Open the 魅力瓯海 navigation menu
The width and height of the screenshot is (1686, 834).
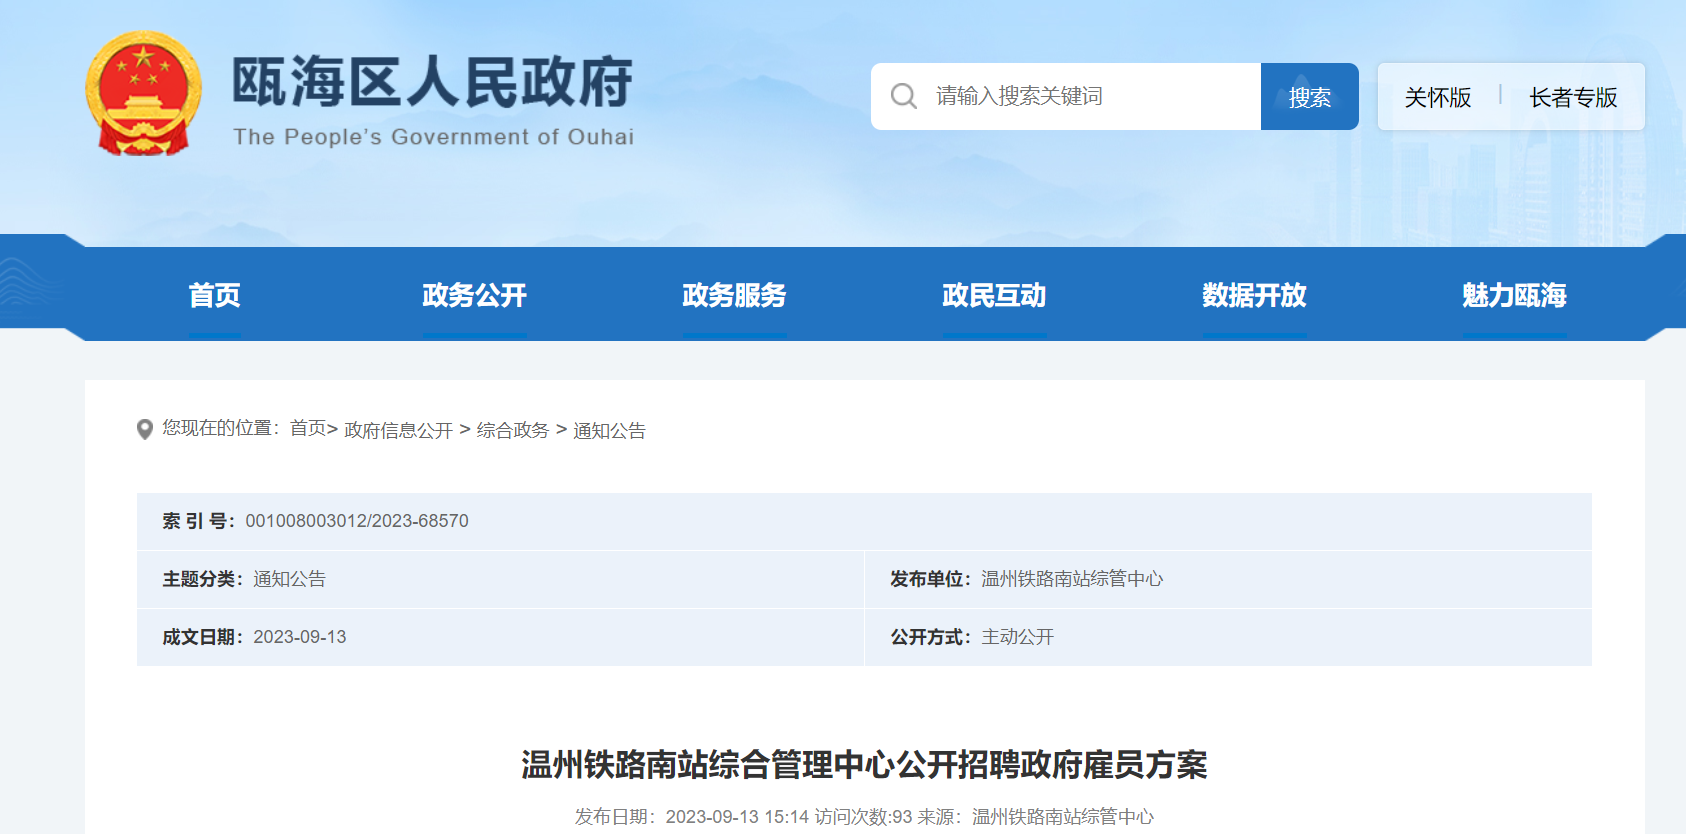[x=1514, y=295]
